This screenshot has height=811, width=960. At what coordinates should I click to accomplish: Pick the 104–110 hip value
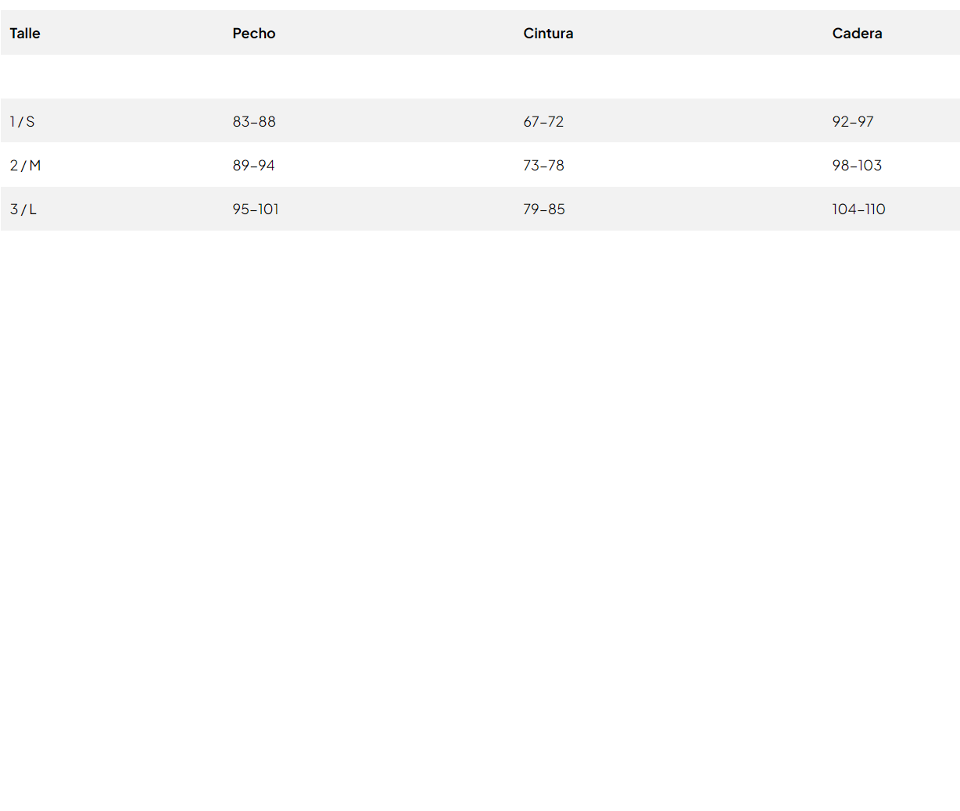tap(859, 209)
